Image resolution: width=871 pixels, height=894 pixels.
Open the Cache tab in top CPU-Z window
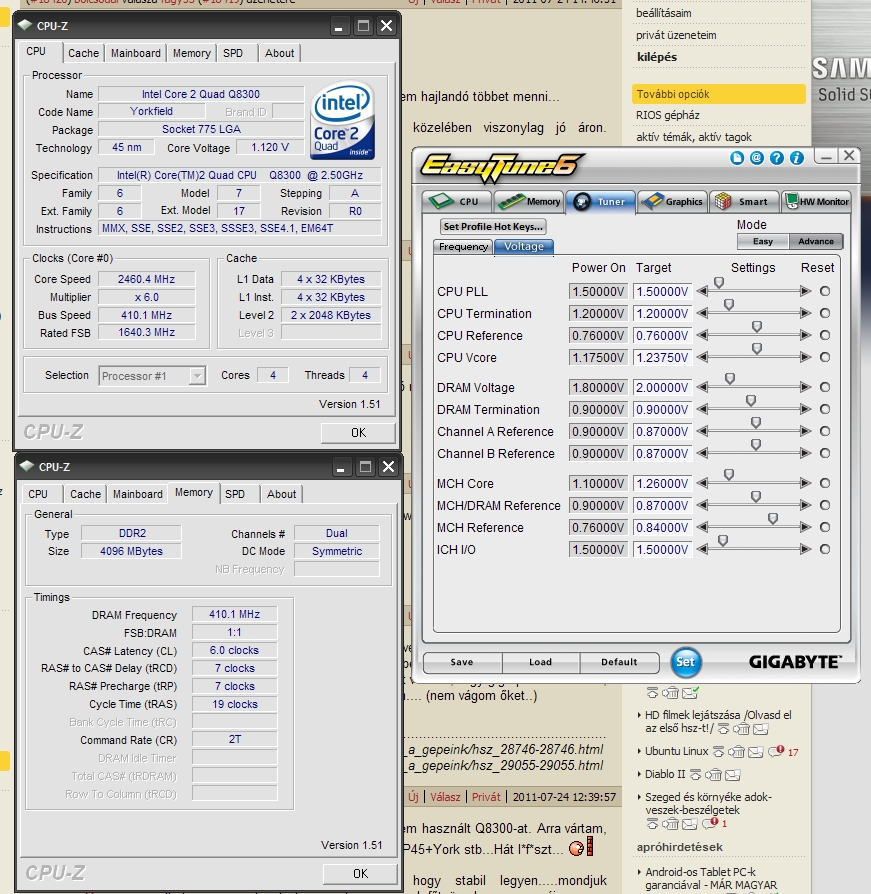83,53
